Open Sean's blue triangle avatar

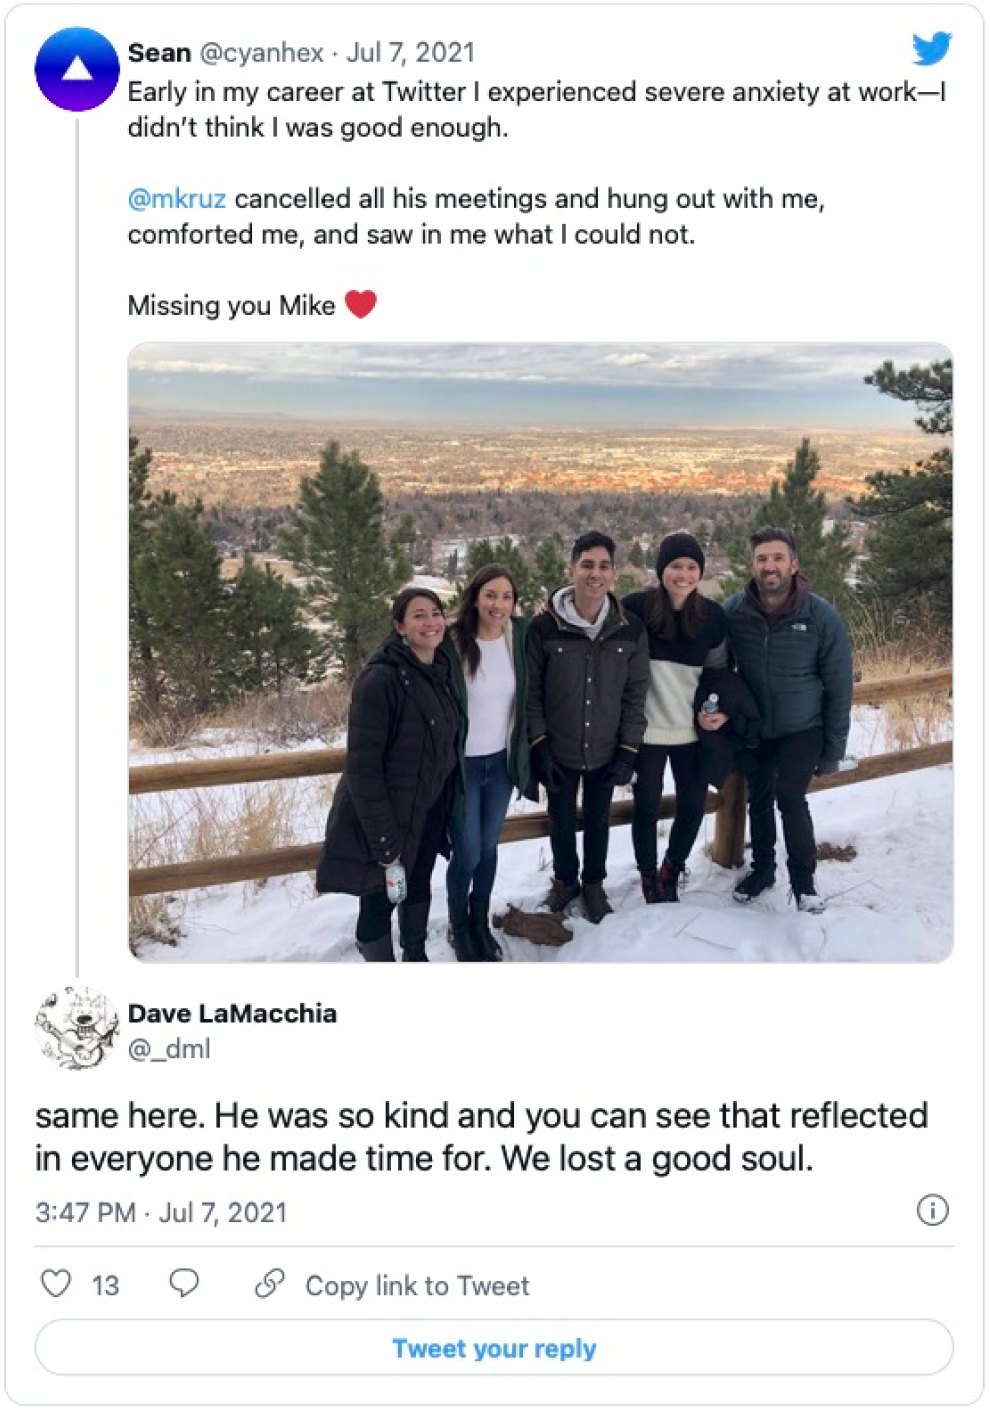pyautogui.click(x=77, y=69)
